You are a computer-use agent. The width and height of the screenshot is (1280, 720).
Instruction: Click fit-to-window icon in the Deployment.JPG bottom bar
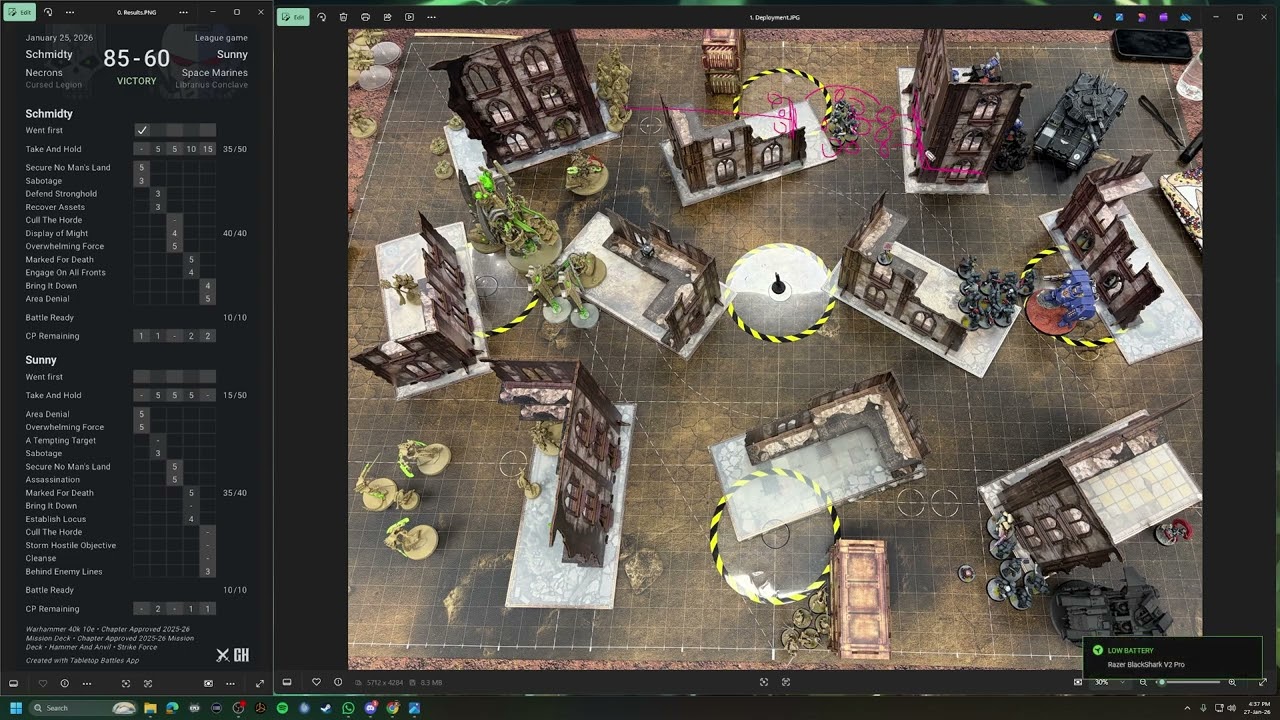pos(764,682)
